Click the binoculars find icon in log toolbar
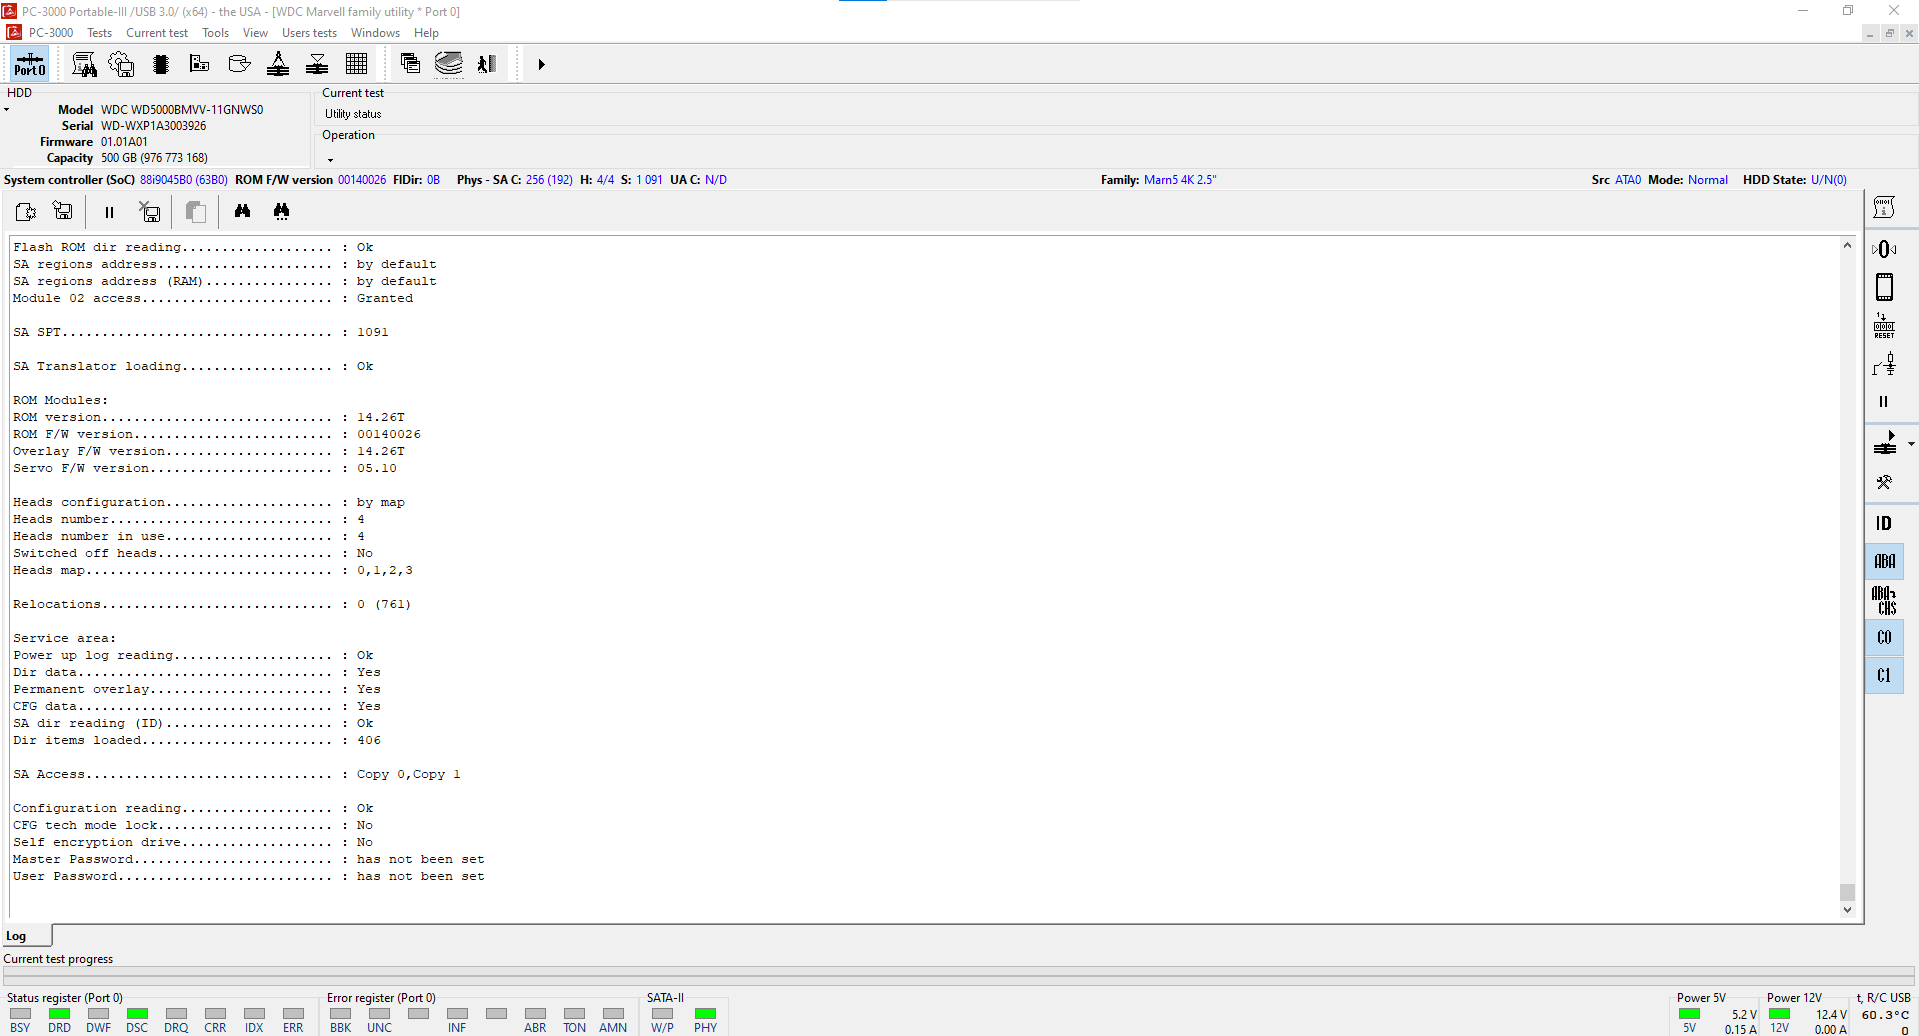This screenshot has height=1036, width=1919. pos(242,211)
